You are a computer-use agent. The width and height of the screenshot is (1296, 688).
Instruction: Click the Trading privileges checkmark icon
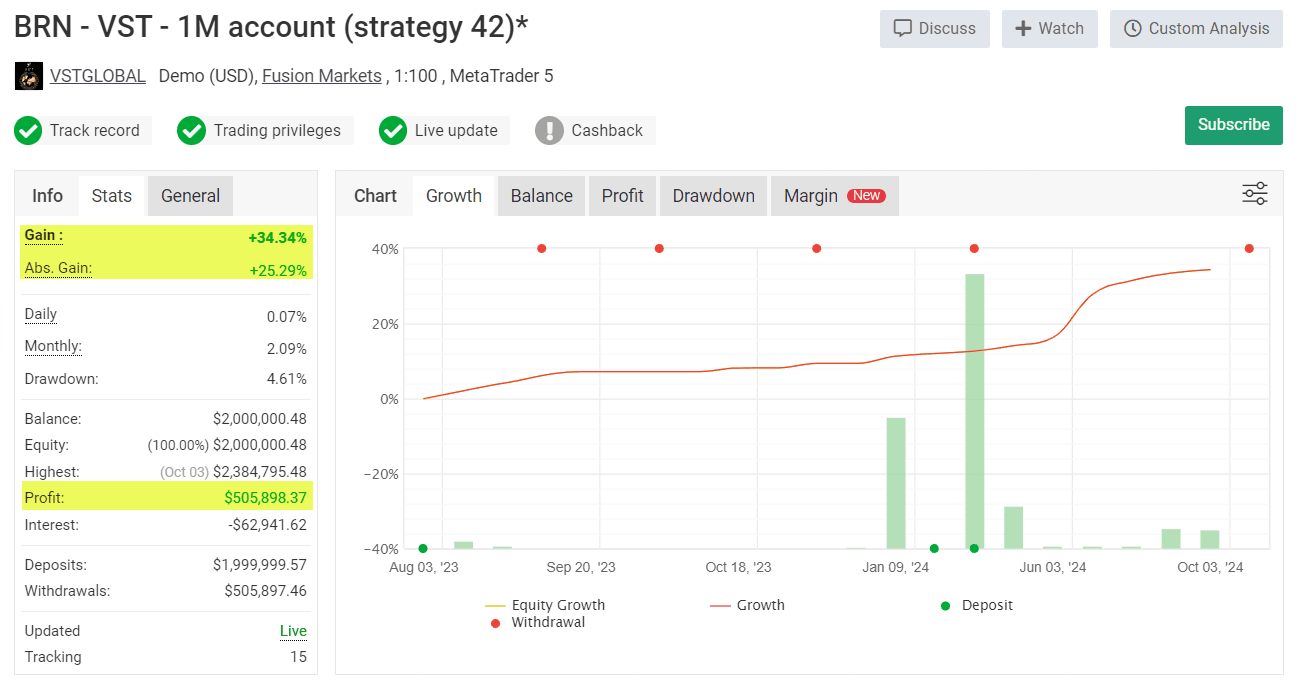tap(191, 131)
